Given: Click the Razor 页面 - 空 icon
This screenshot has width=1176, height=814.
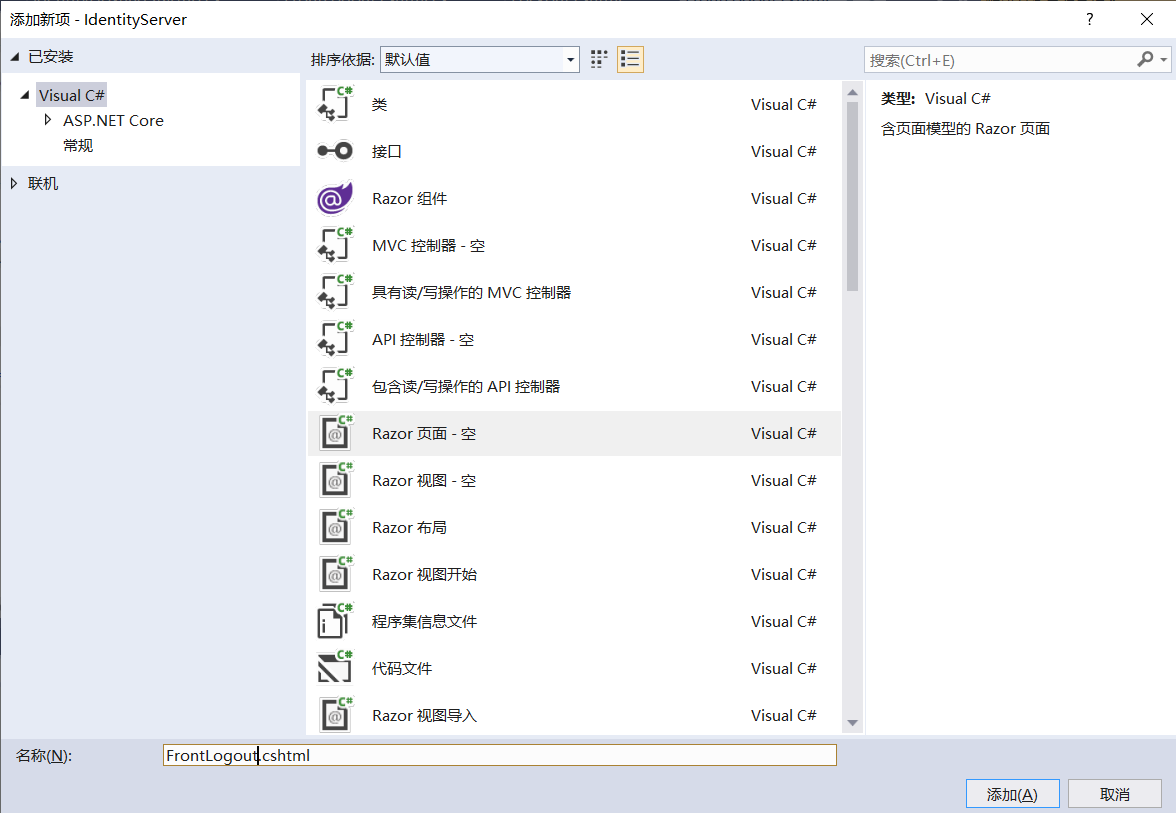Looking at the screenshot, I should 334,433.
